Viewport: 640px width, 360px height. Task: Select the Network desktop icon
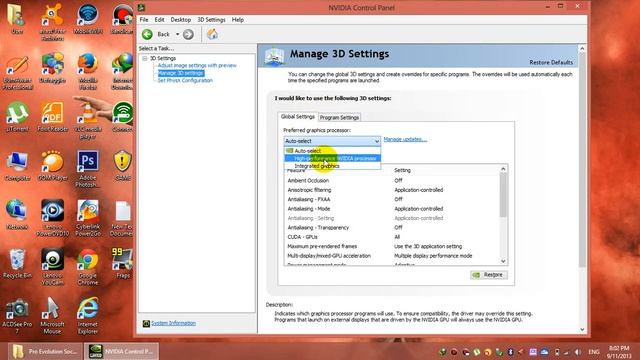[x=17, y=215]
